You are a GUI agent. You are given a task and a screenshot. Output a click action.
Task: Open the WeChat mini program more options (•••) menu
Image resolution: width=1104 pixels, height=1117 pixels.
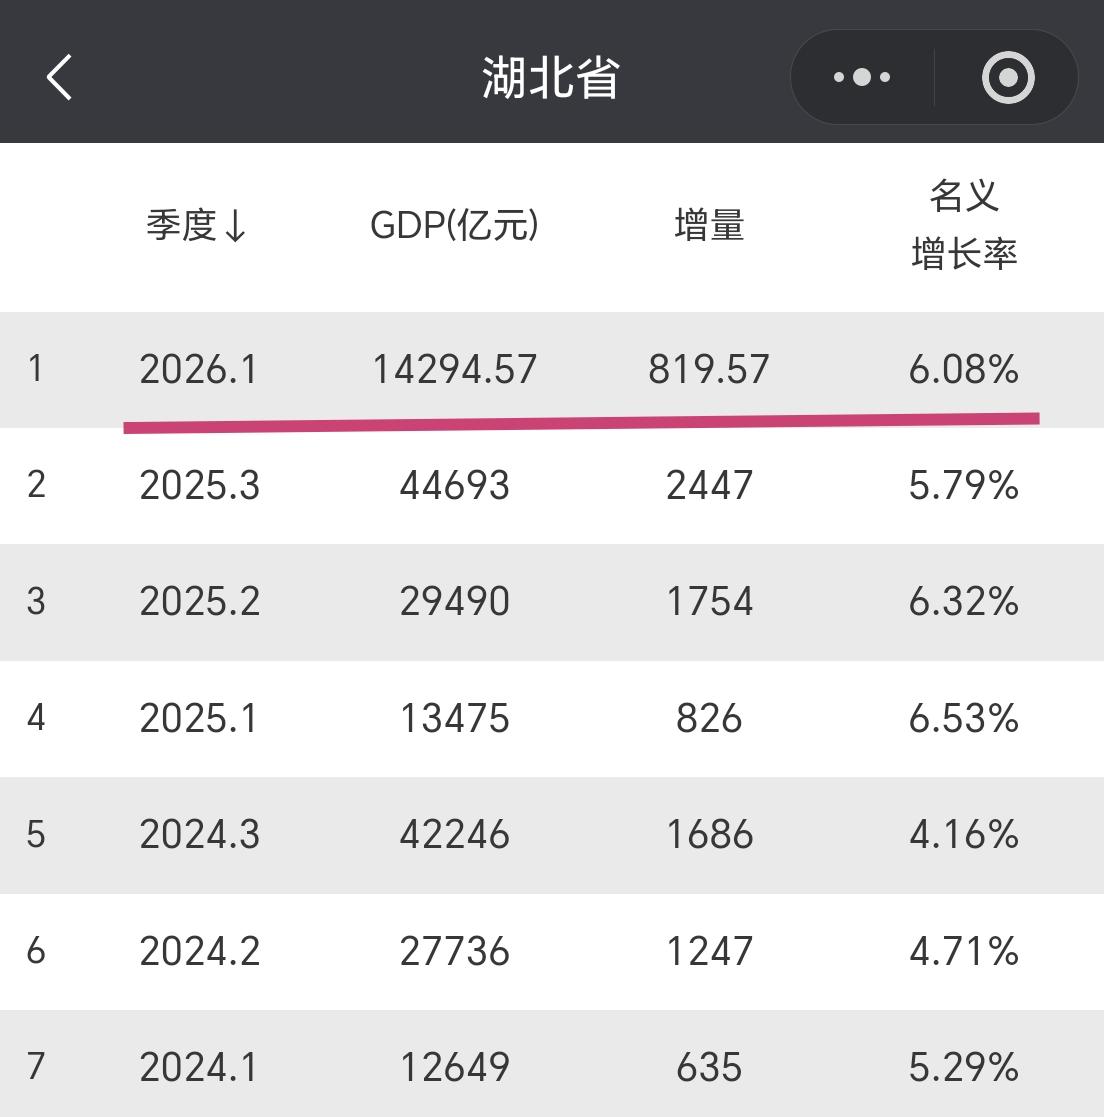point(861,76)
